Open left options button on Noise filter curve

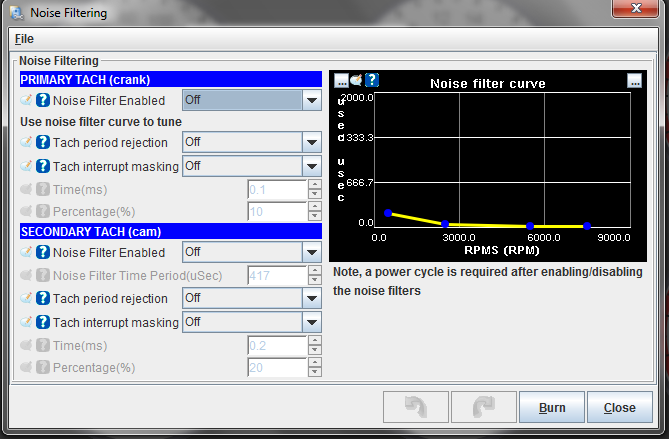pyautogui.click(x=341, y=80)
